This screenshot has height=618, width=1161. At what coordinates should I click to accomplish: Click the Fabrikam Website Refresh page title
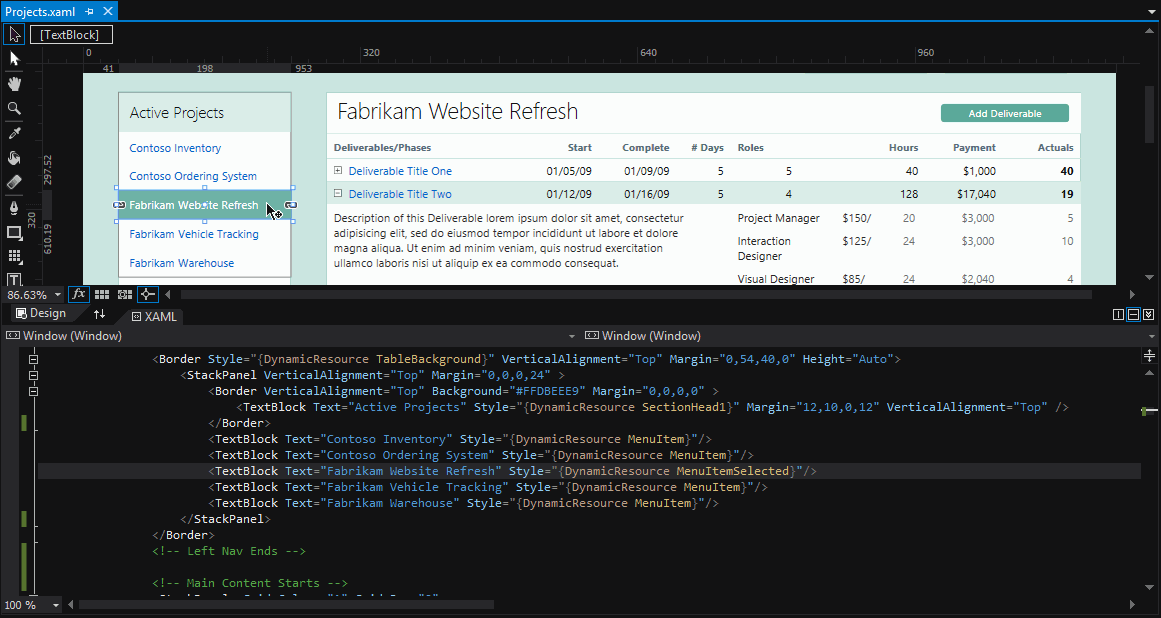(x=458, y=111)
